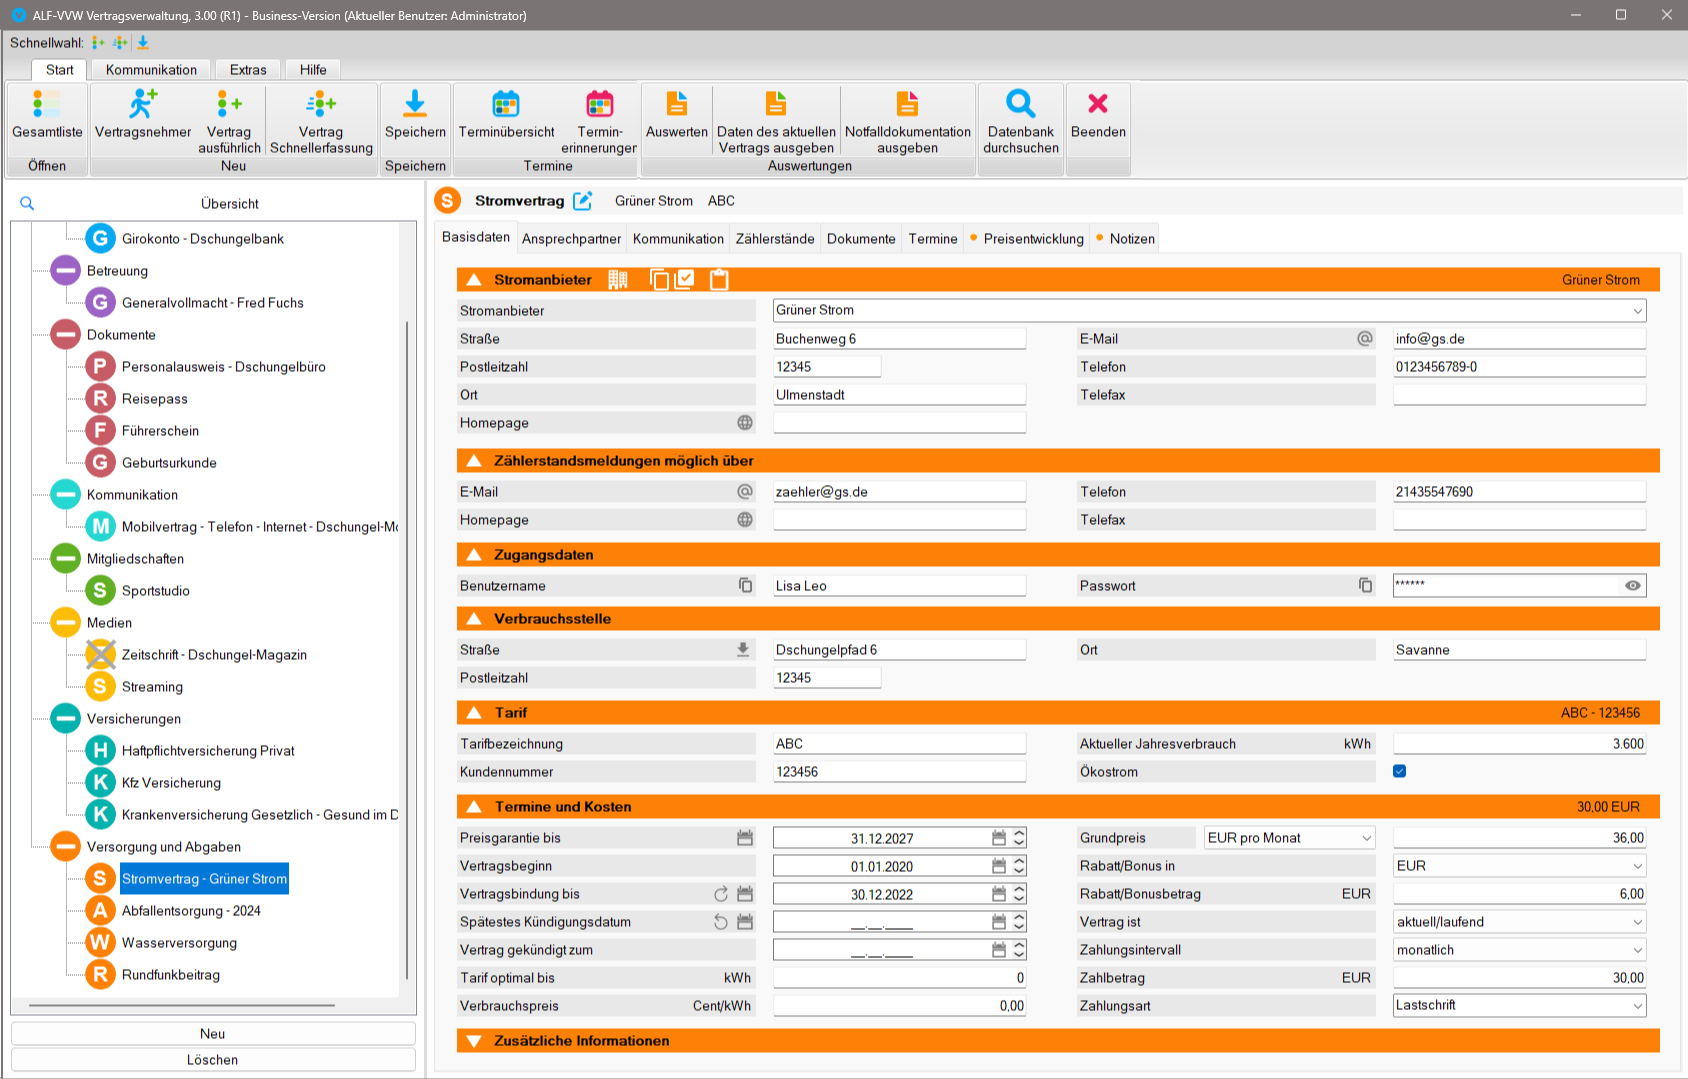Open the Zahlungsart dropdown
This screenshot has height=1079, width=1688.
pyautogui.click(x=1637, y=1006)
